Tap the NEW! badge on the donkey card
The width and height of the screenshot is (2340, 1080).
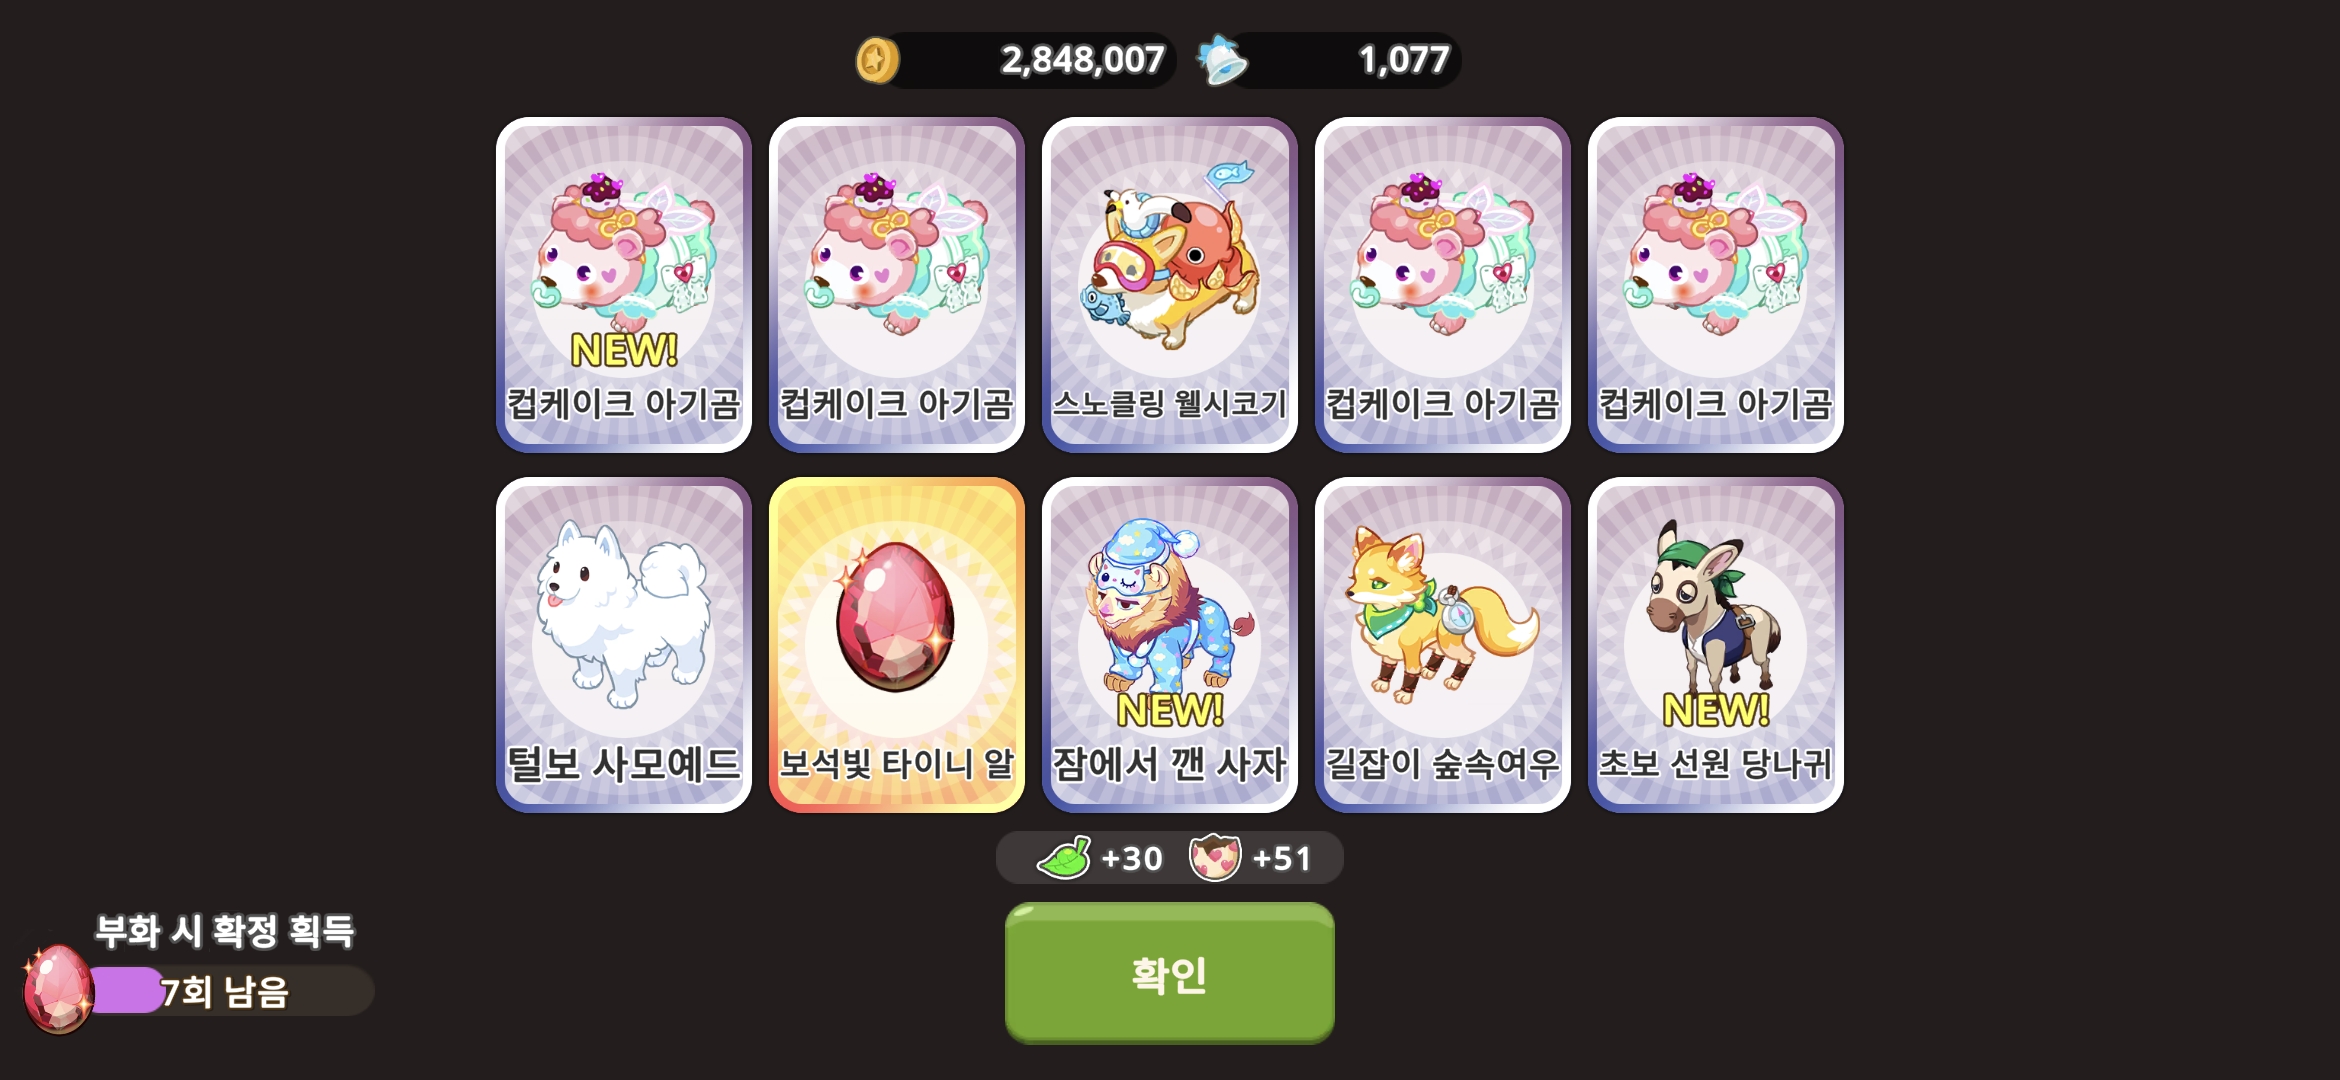point(1715,711)
